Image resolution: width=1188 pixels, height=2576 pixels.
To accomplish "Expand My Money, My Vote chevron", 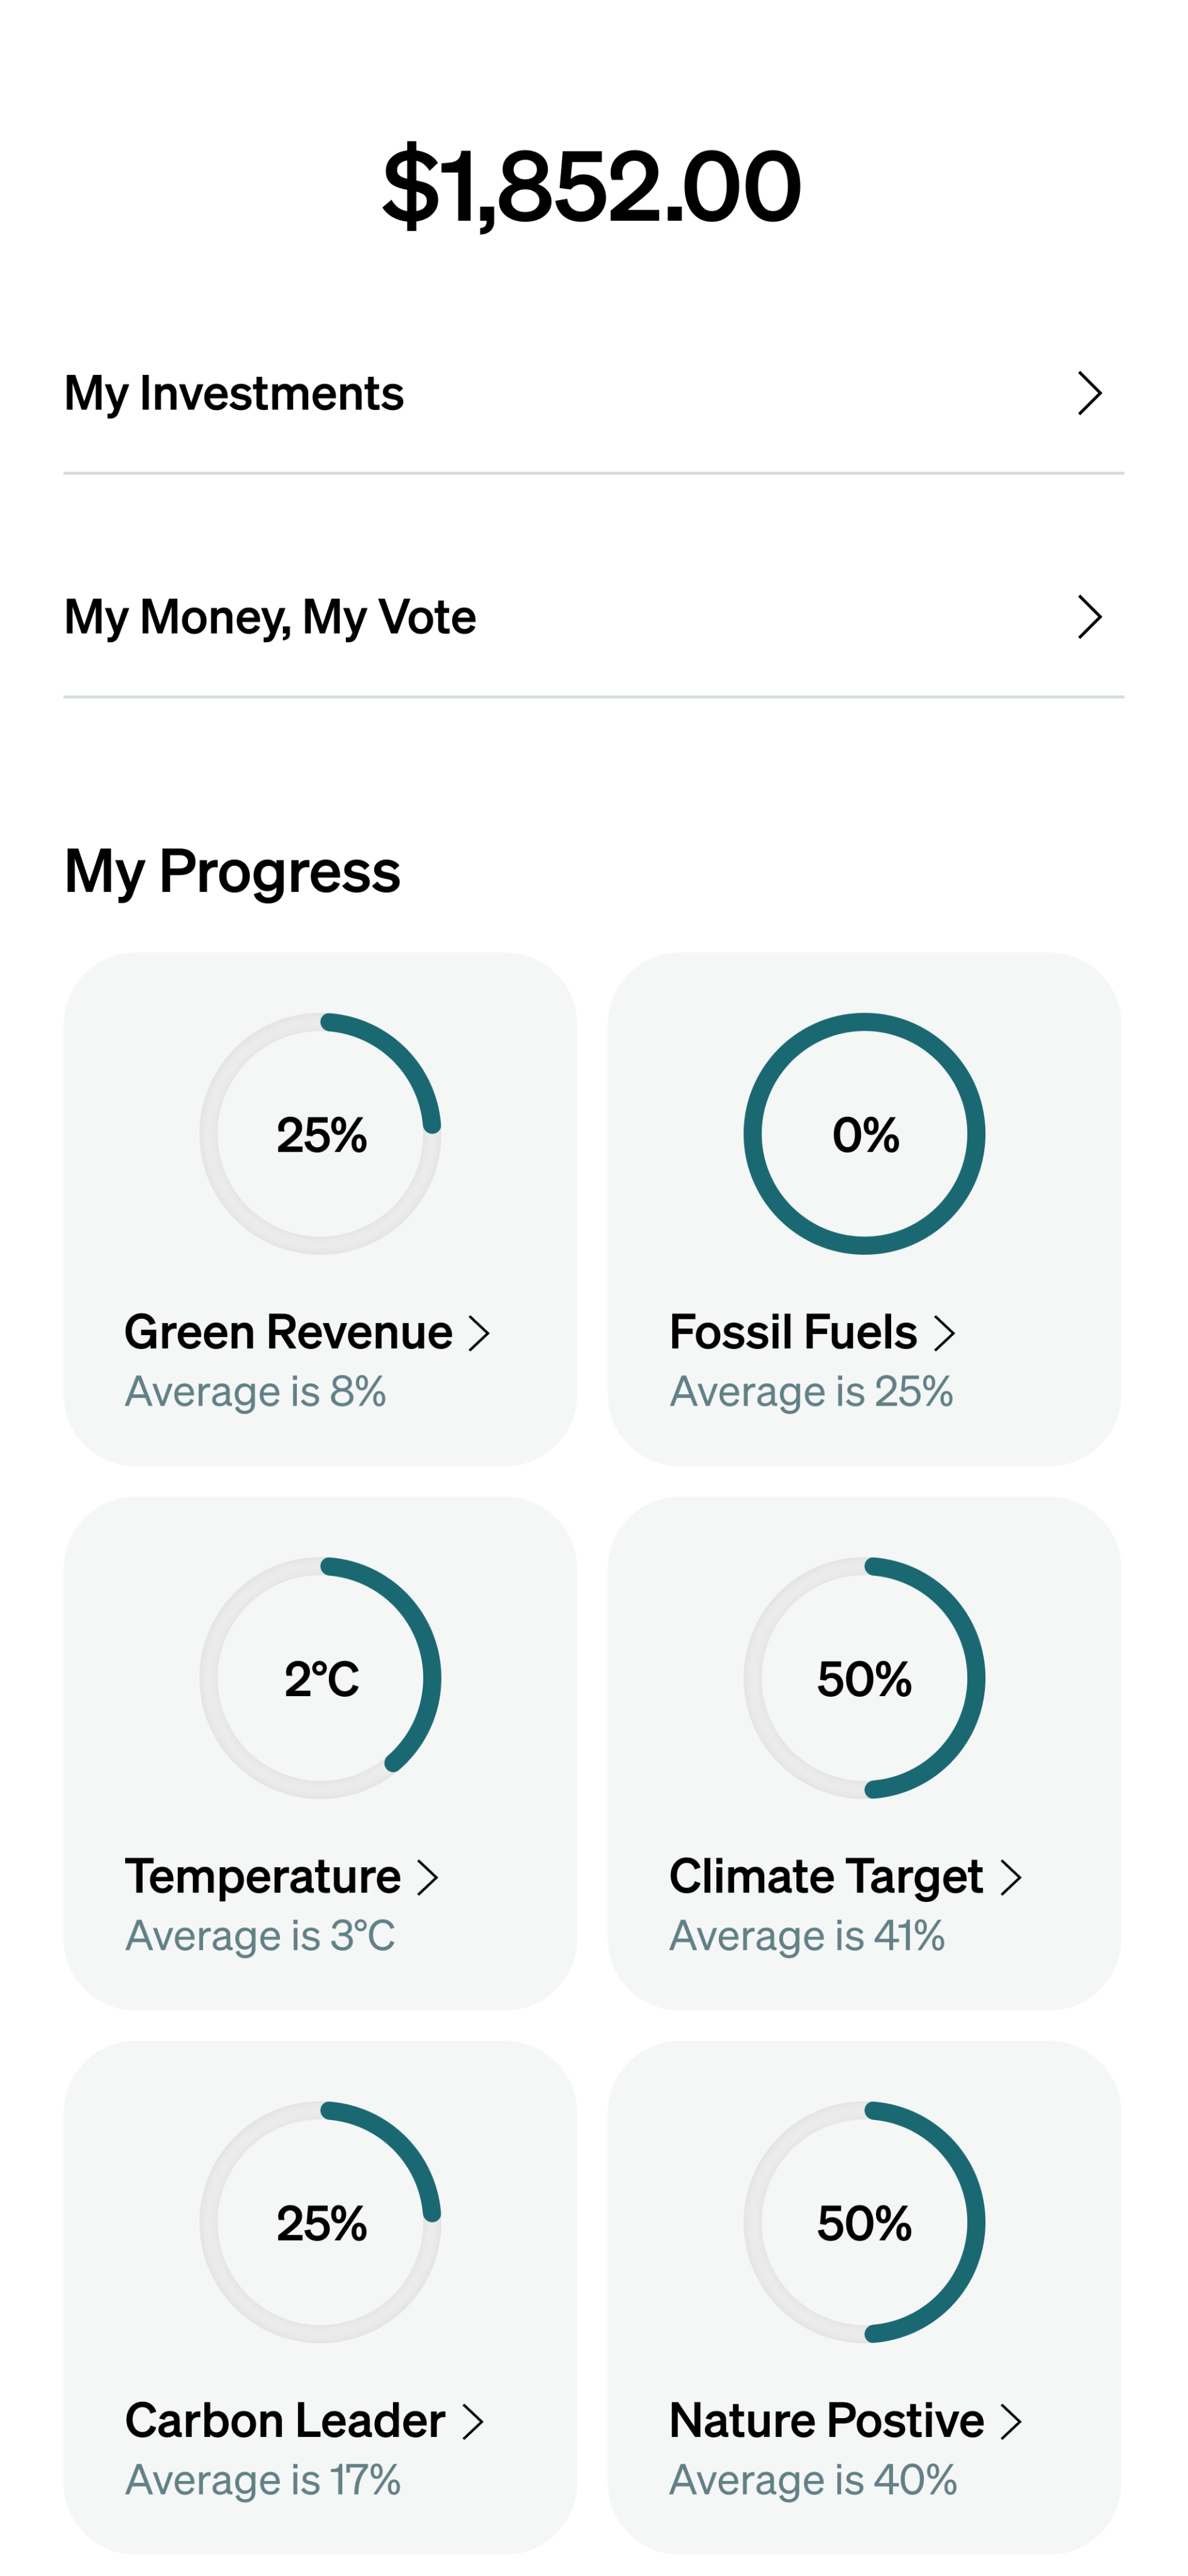I will [x=1089, y=616].
